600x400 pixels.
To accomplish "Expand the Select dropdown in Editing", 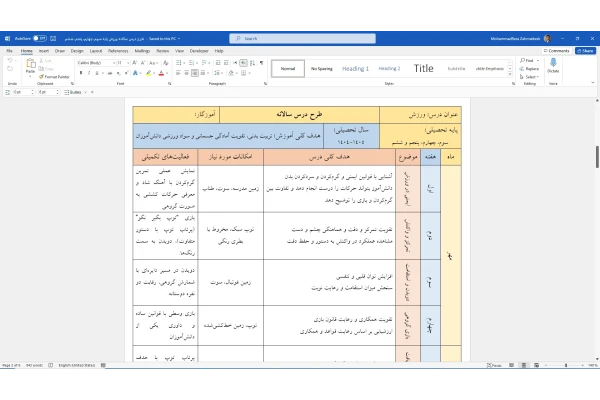I will tap(530, 76).
